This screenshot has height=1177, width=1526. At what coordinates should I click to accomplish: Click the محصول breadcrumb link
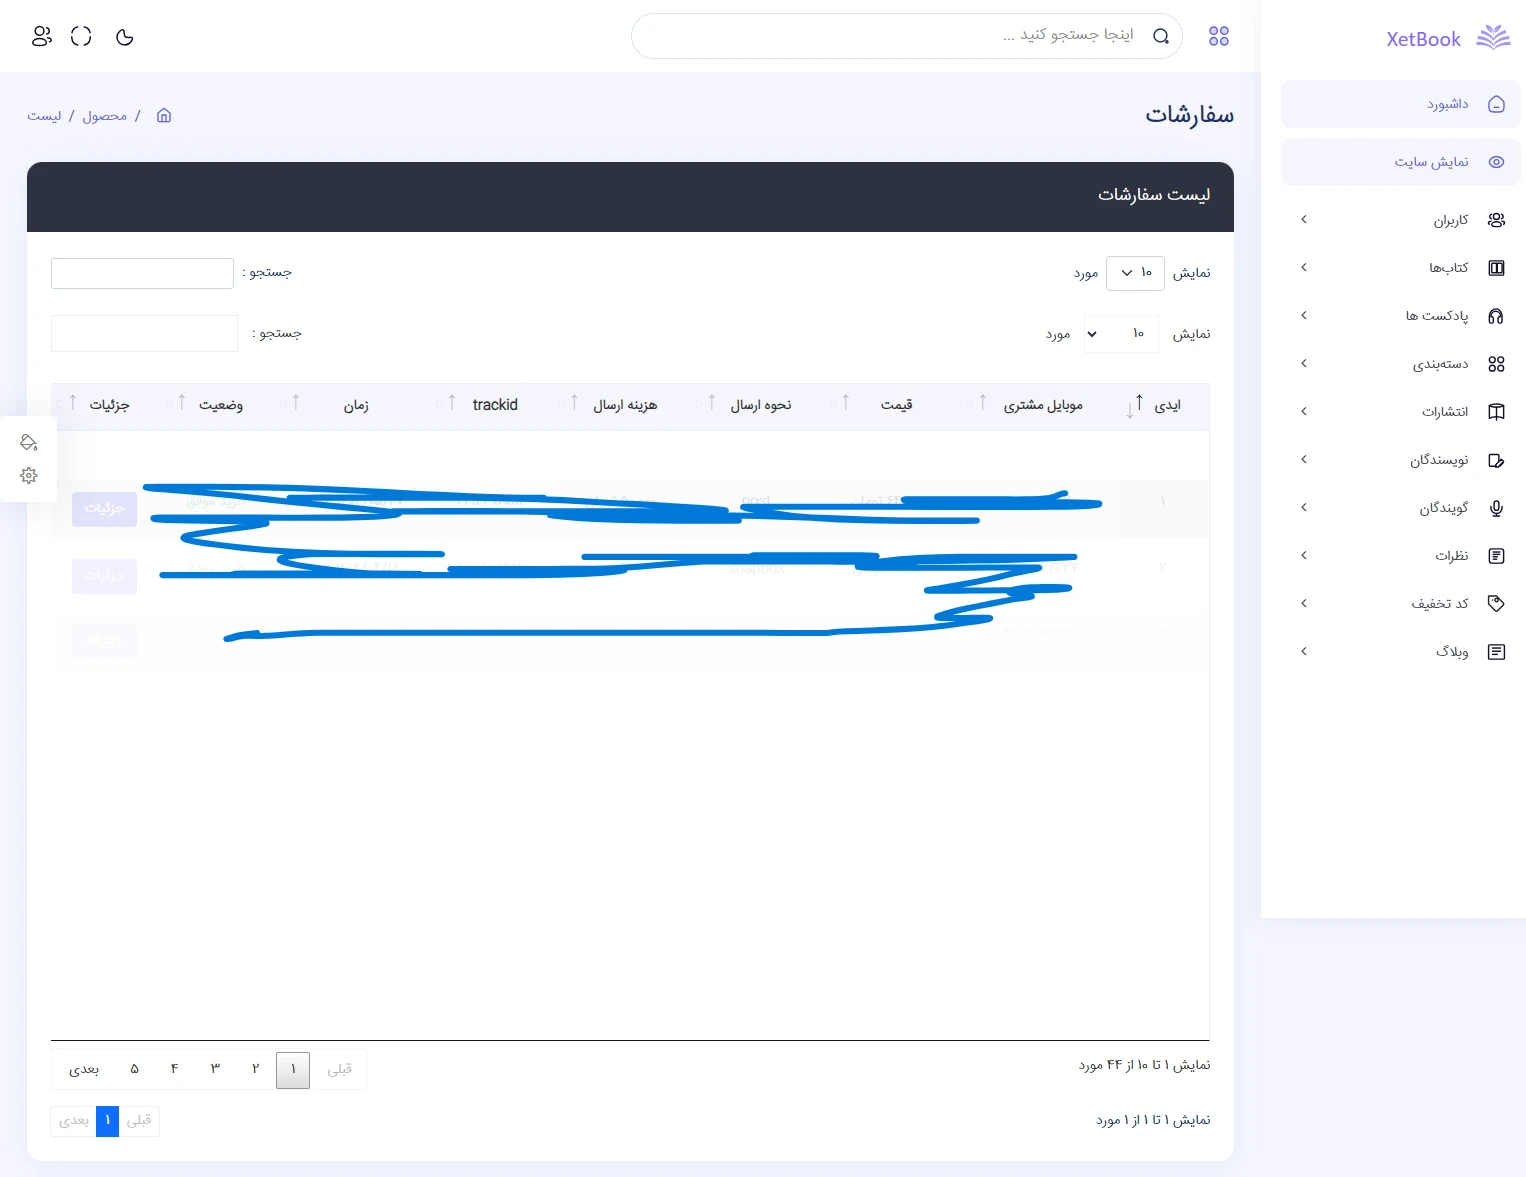point(105,116)
